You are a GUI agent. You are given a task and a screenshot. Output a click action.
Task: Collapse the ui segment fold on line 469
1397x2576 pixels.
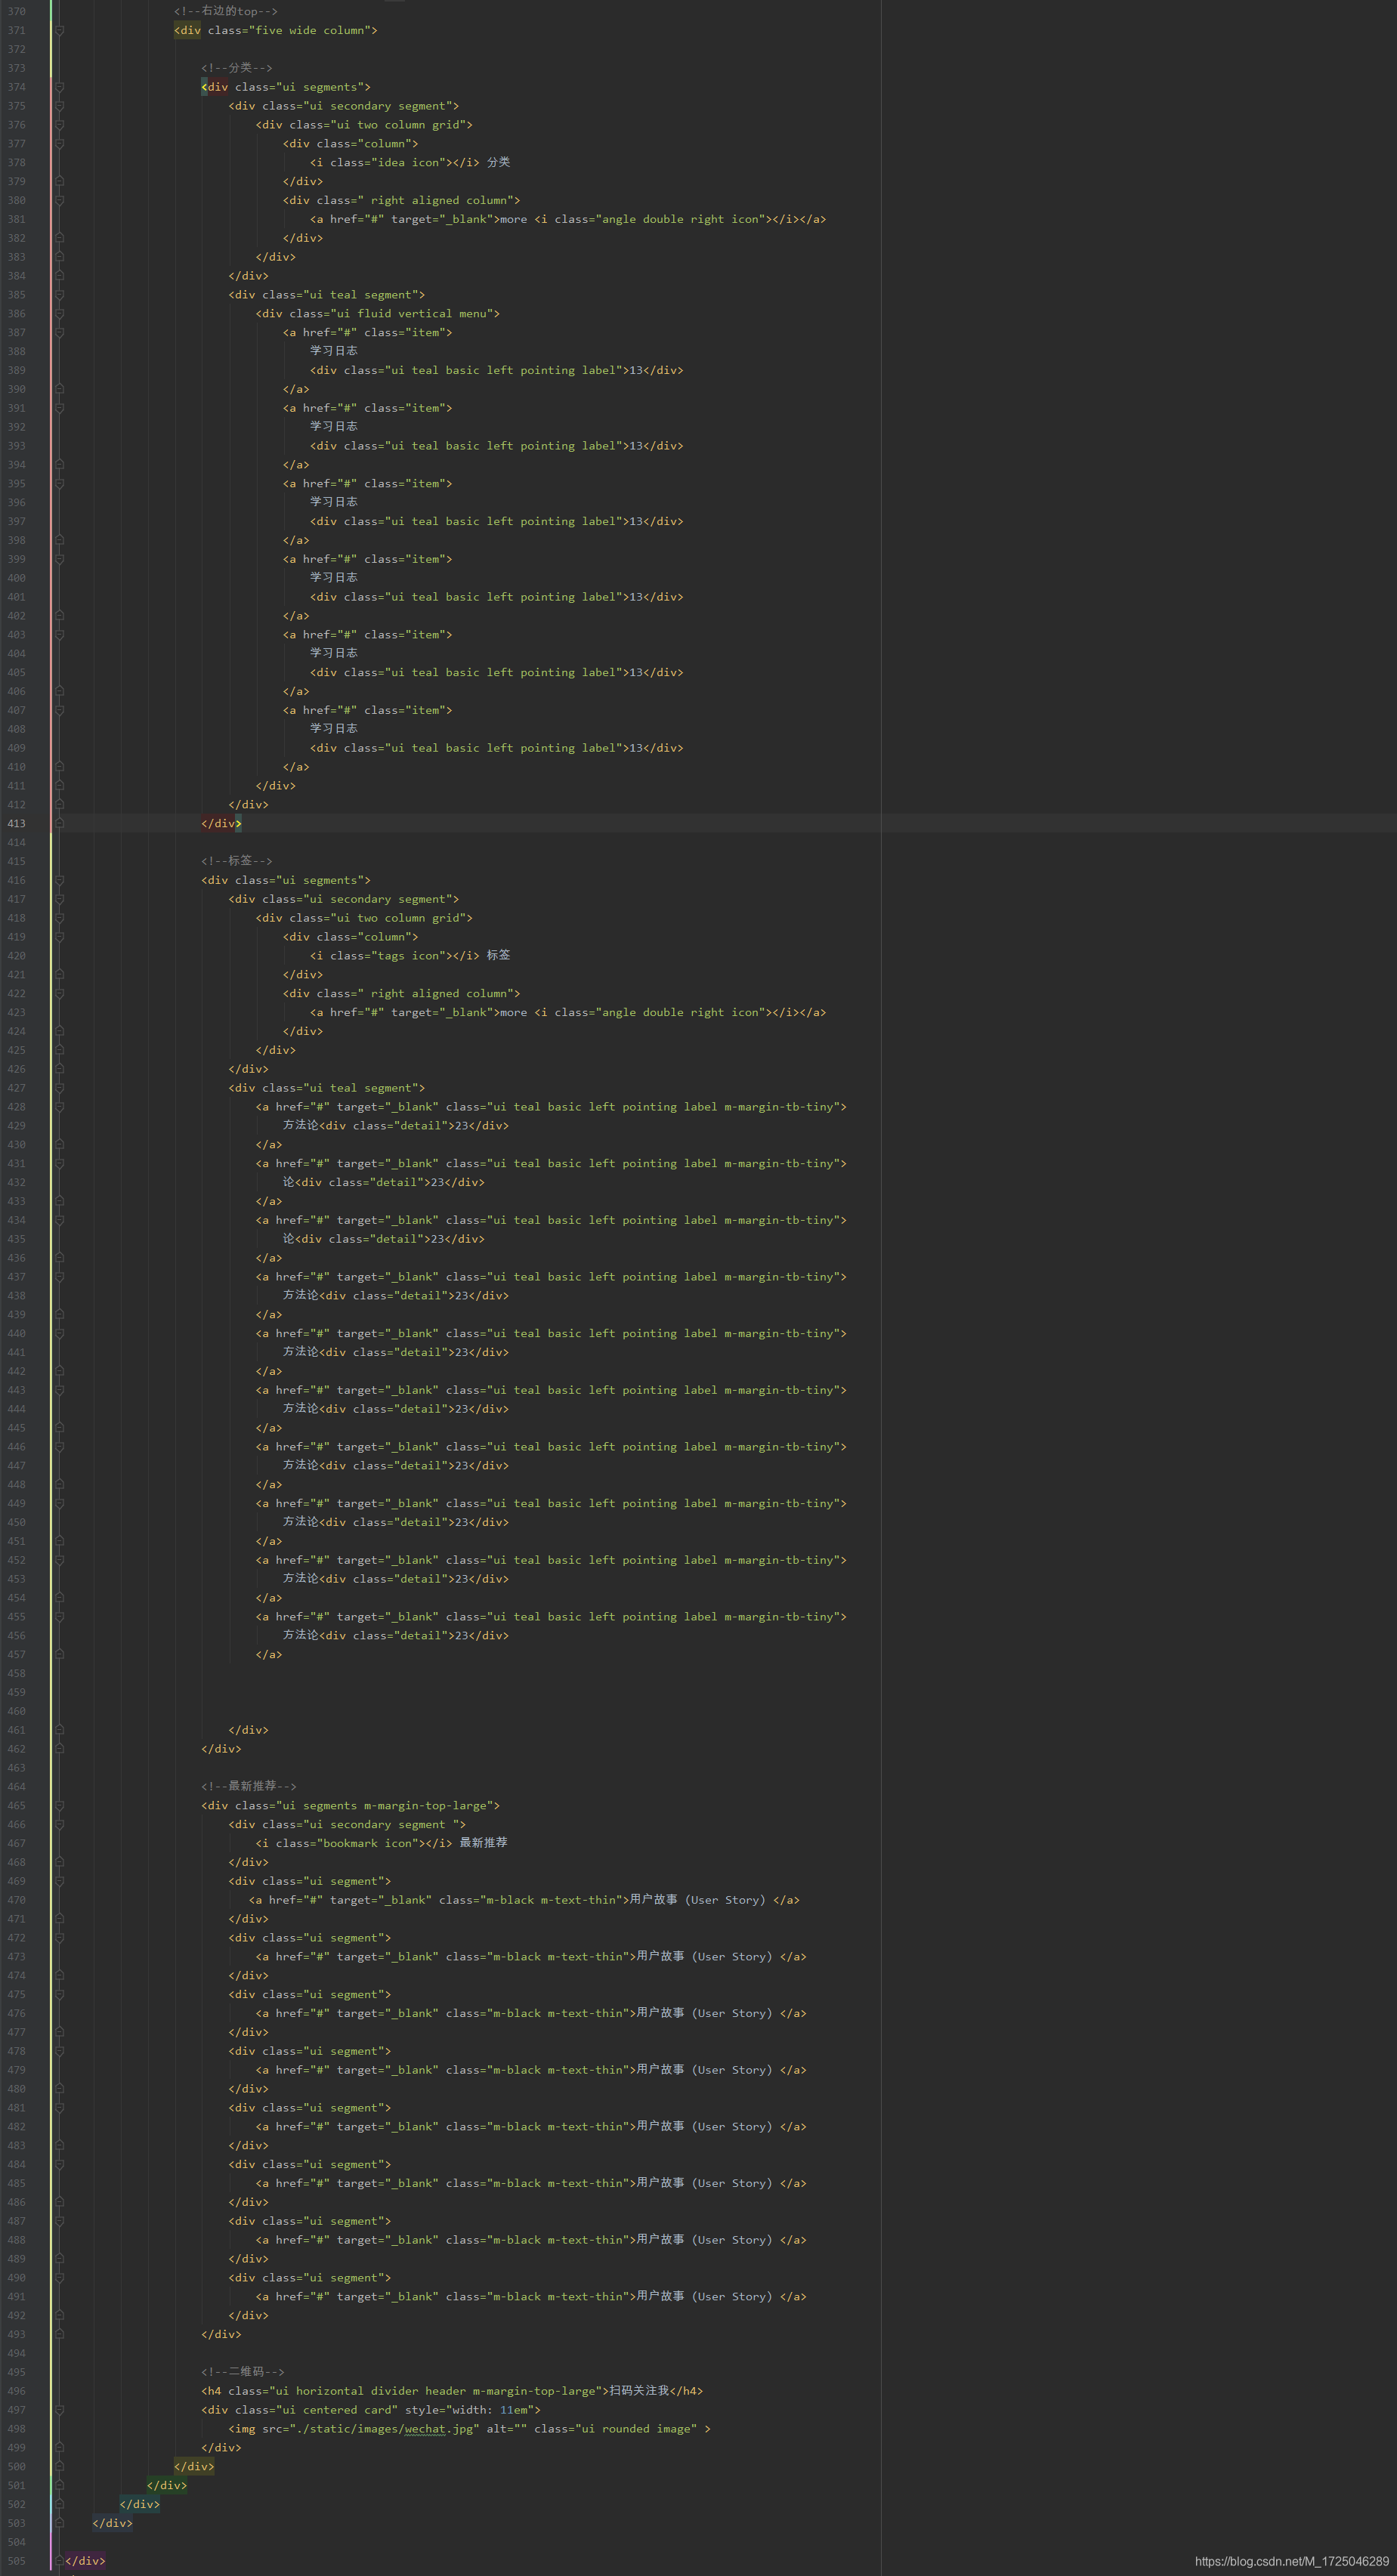point(59,1881)
